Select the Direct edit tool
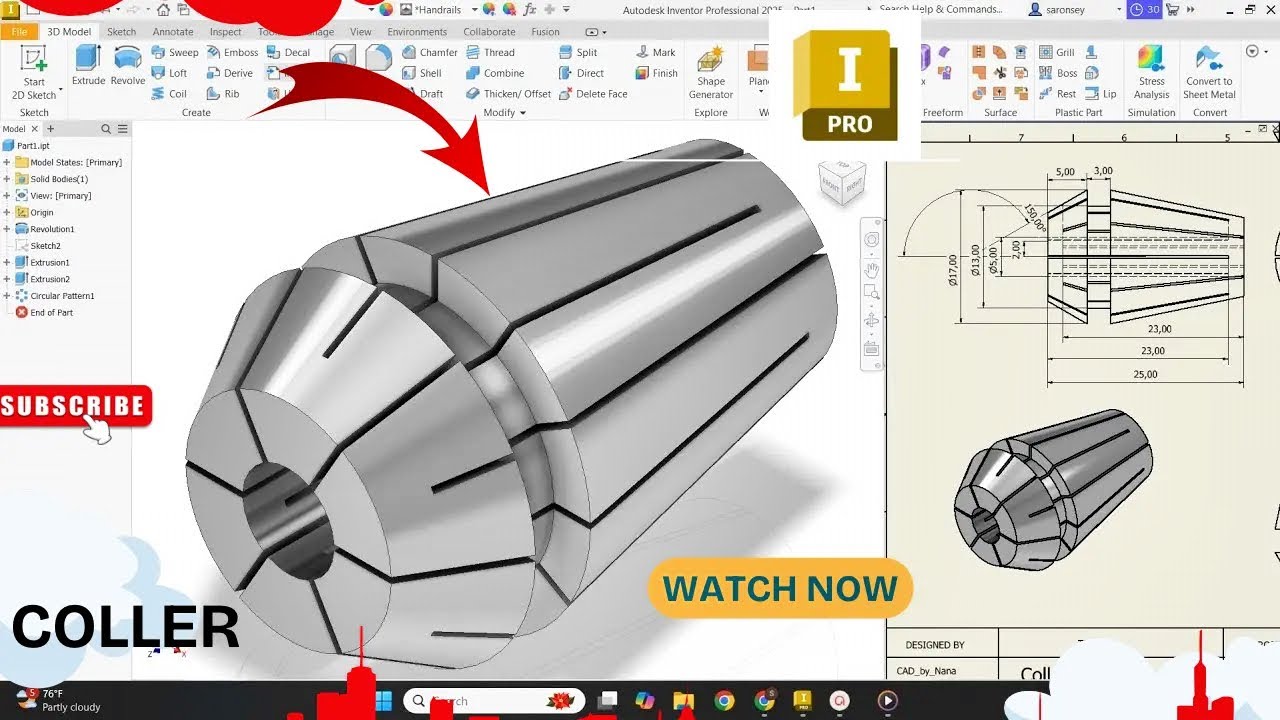1280x720 pixels. point(581,73)
